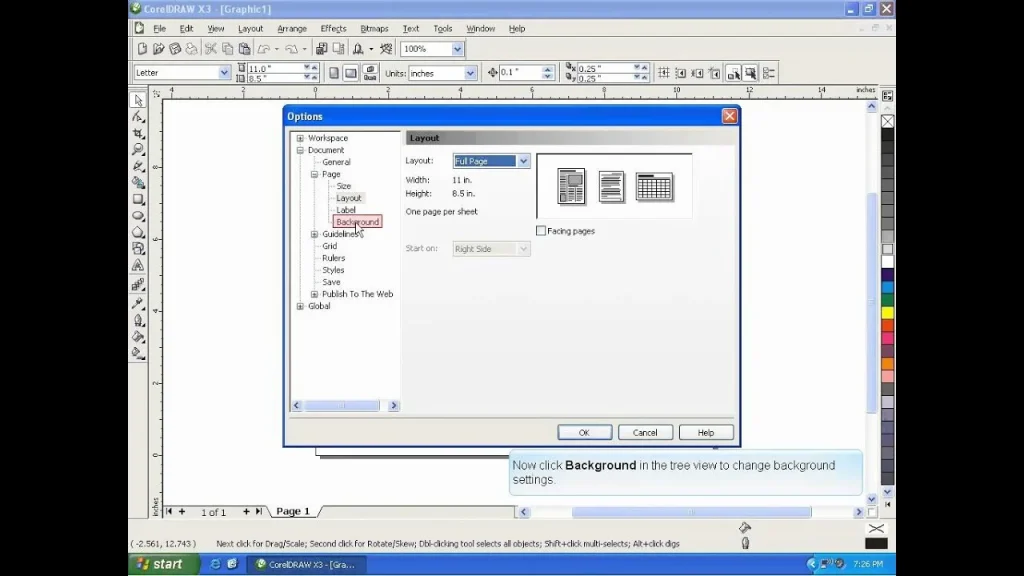Screen dimensions: 1024x576
Task: Open the Units inches dropdown
Action: pyautogui.click(x=470, y=73)
